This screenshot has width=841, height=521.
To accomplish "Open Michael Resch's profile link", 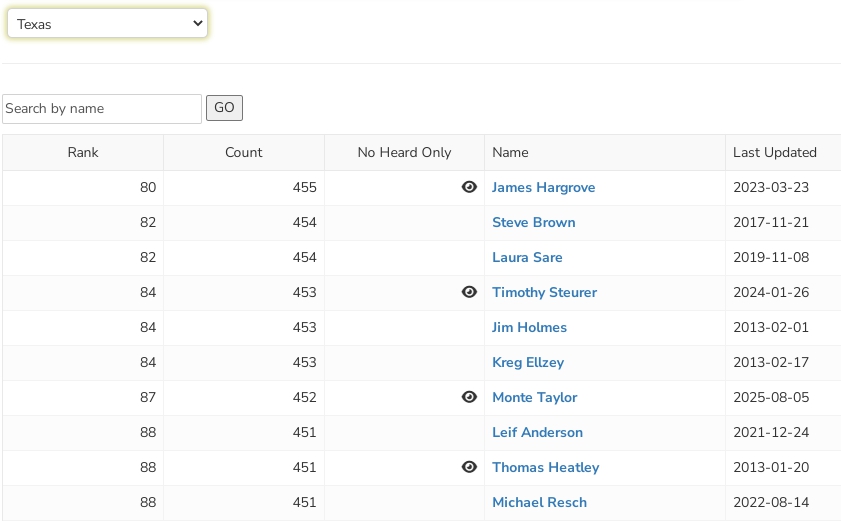I will coord(539,503).
